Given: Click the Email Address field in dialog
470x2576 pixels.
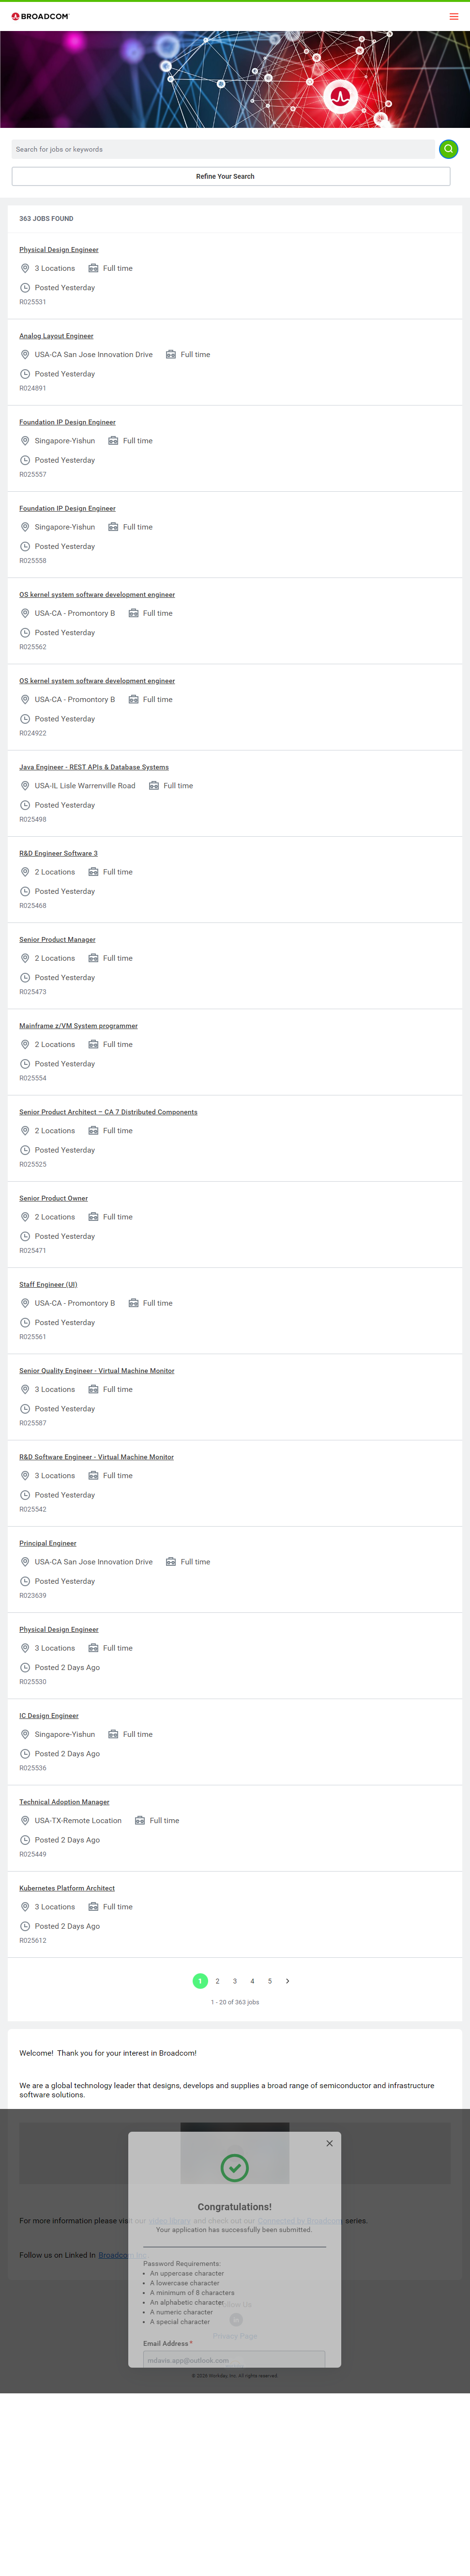Looking at the screenshot, I should [234, 2360].
